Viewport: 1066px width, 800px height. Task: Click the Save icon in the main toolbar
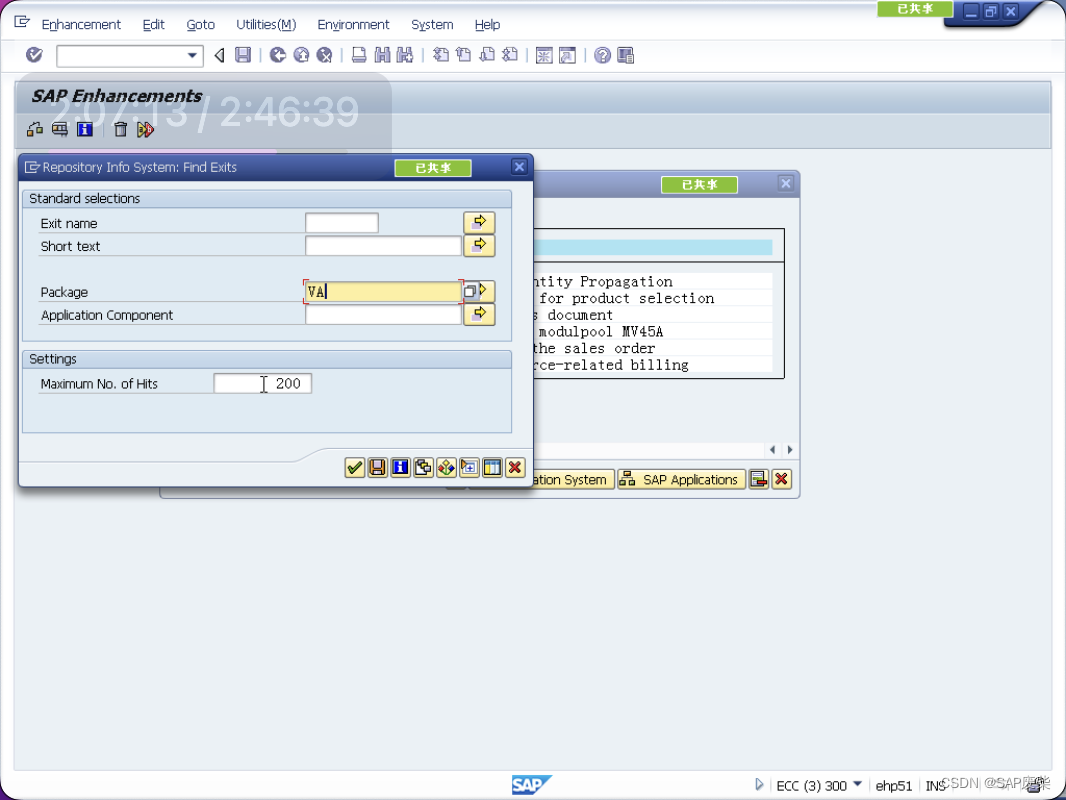[243, 55]
